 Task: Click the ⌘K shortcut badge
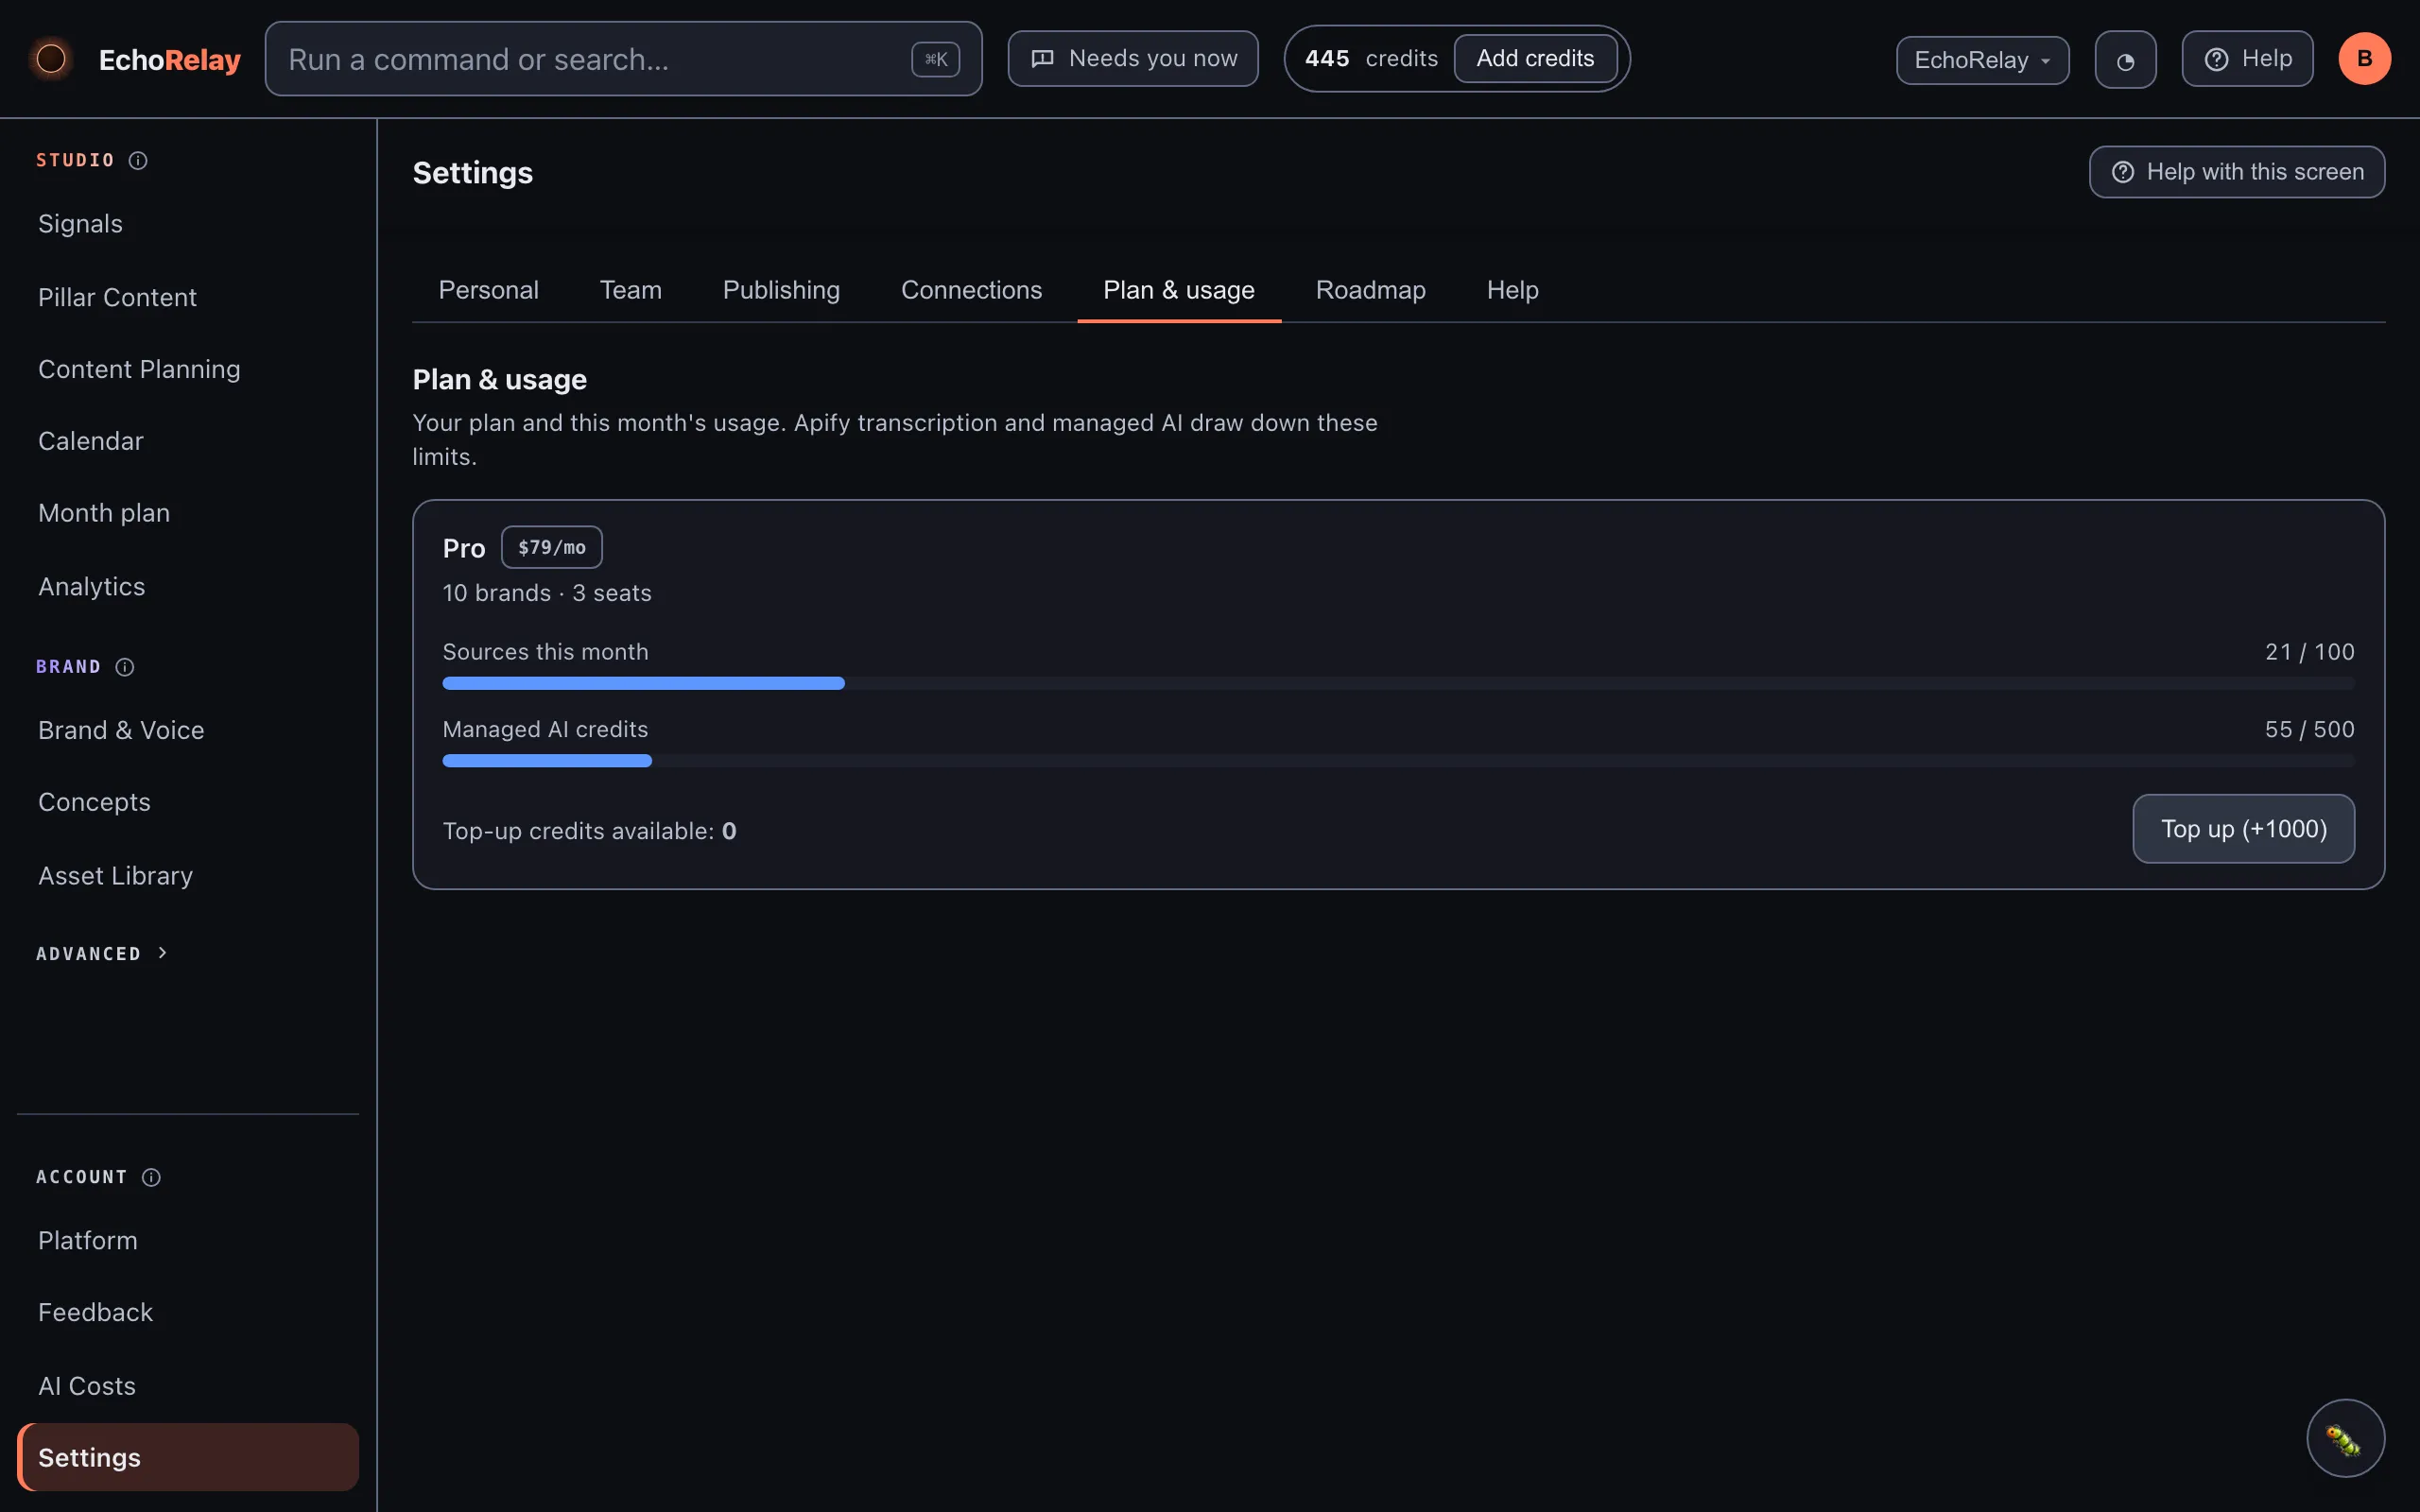[x=935, y=60]
